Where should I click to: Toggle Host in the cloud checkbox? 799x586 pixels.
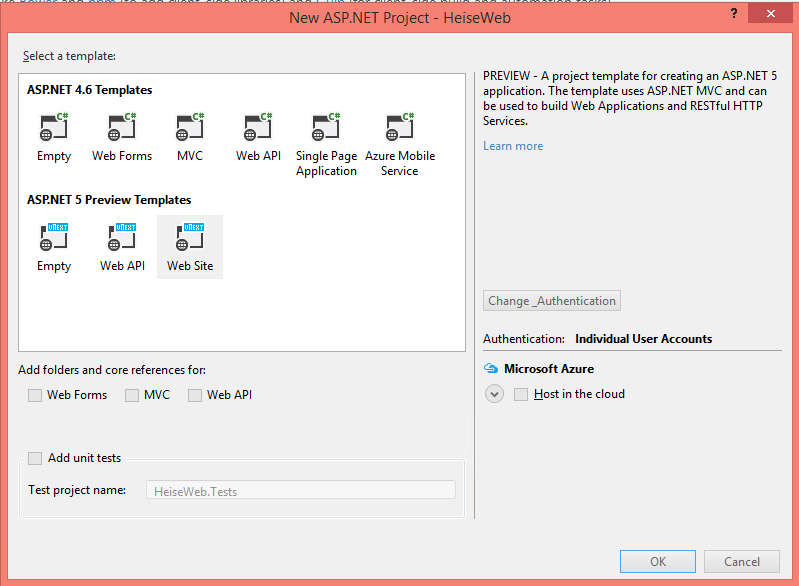click(x=521, y=394)
